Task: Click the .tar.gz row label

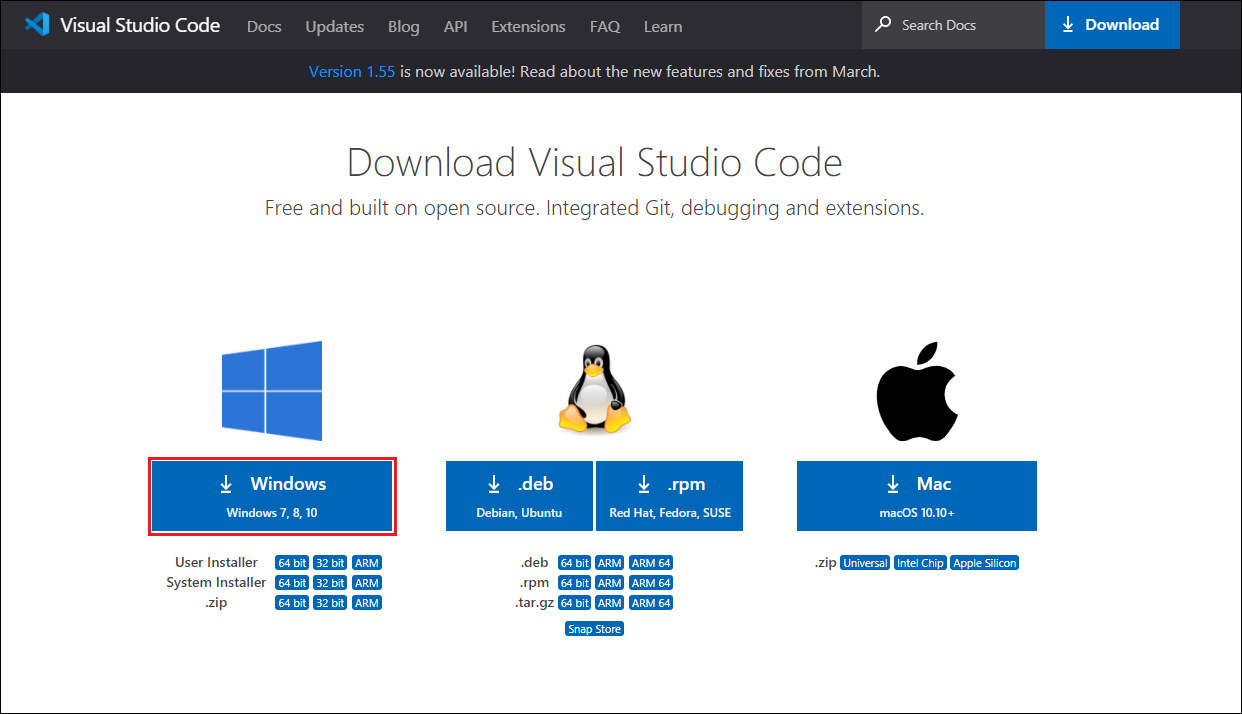Action: [534, 603]
